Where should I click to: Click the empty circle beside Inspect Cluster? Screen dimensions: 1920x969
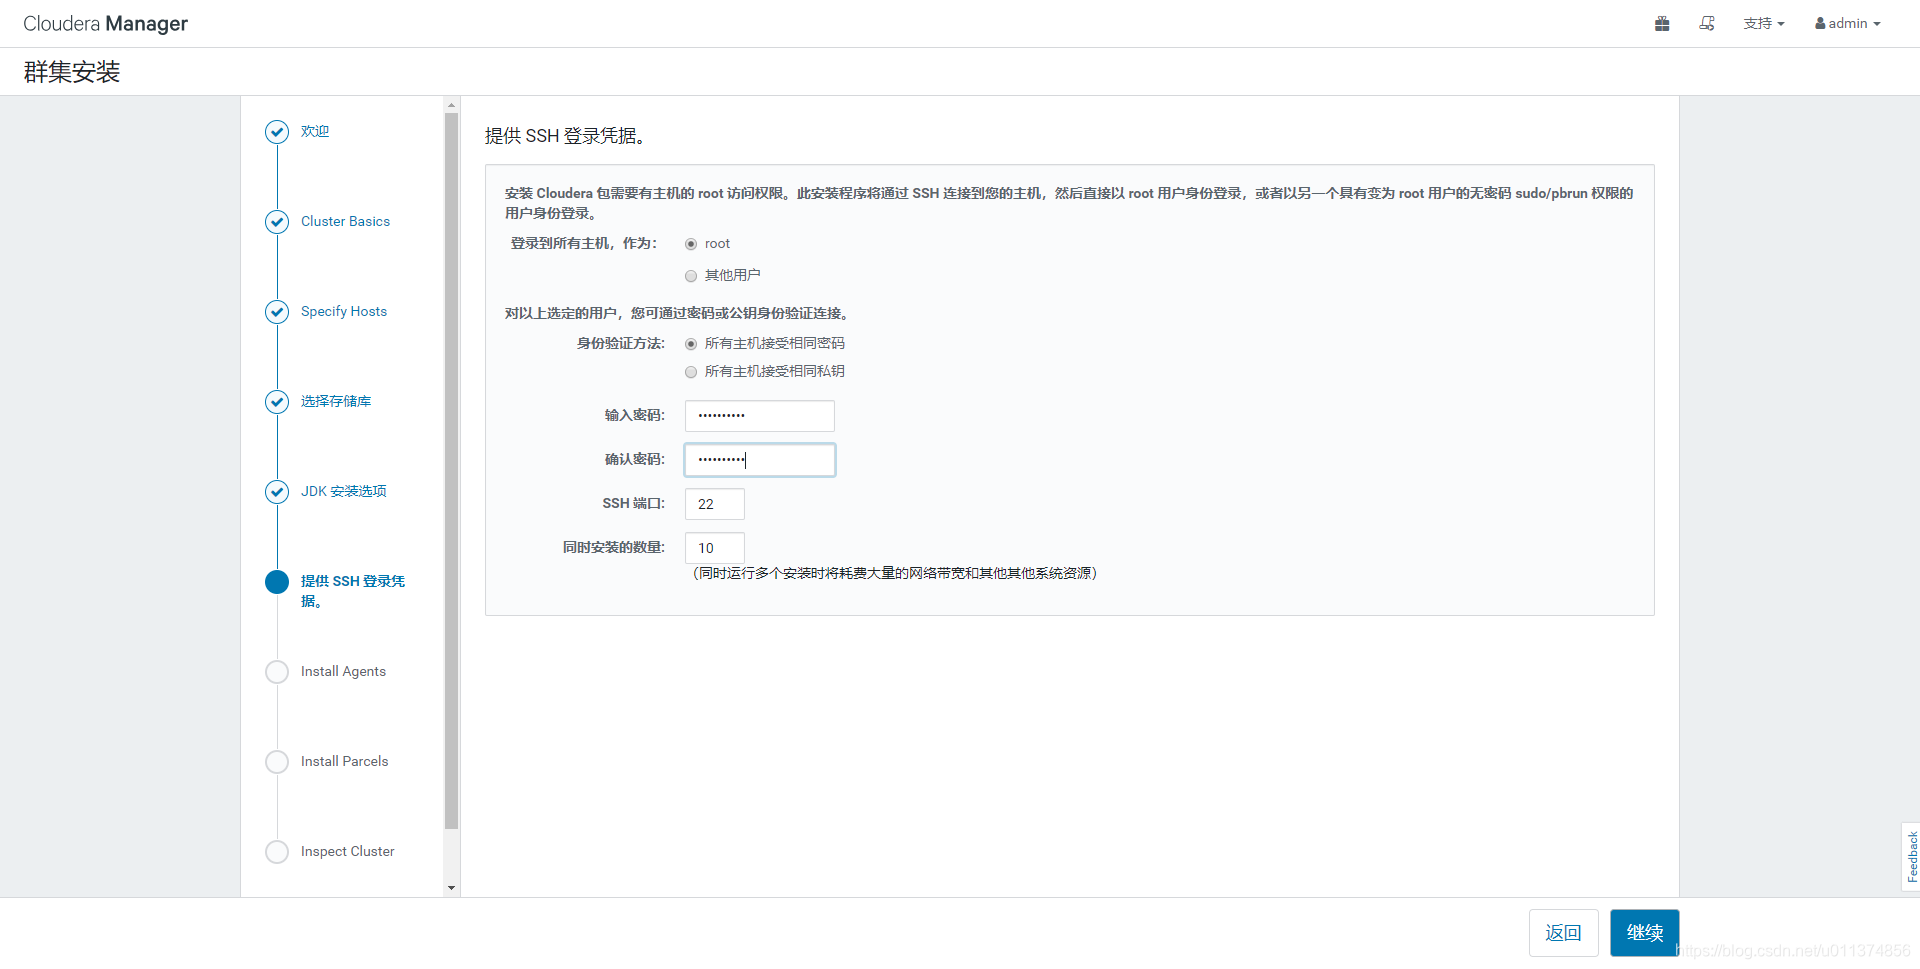coord(277,852)
